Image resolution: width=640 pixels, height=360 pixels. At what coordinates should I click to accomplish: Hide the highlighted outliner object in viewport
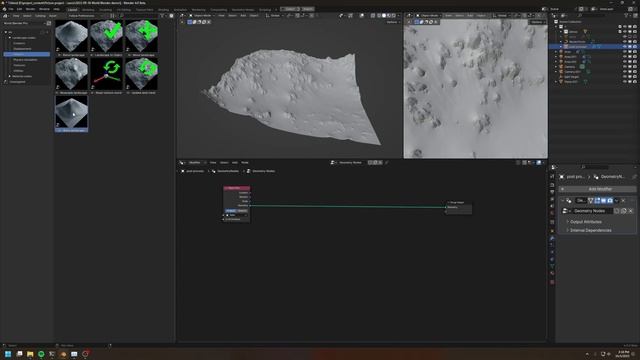[625, 47]
